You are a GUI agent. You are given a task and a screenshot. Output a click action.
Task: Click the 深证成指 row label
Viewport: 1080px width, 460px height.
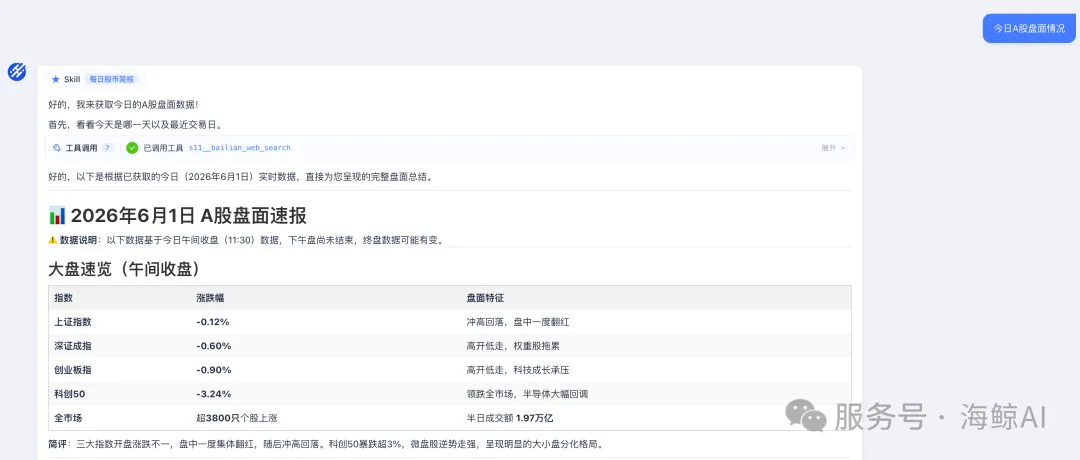[73, 346]
